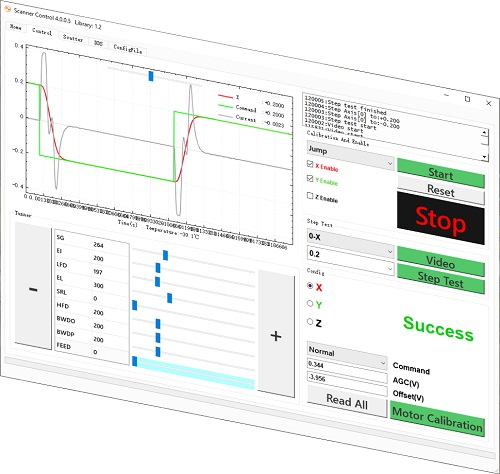The width and height of the screenshot is (500, 474).
Task: Open the Jump mode dropdown
Action: click(x=350, y=156)
